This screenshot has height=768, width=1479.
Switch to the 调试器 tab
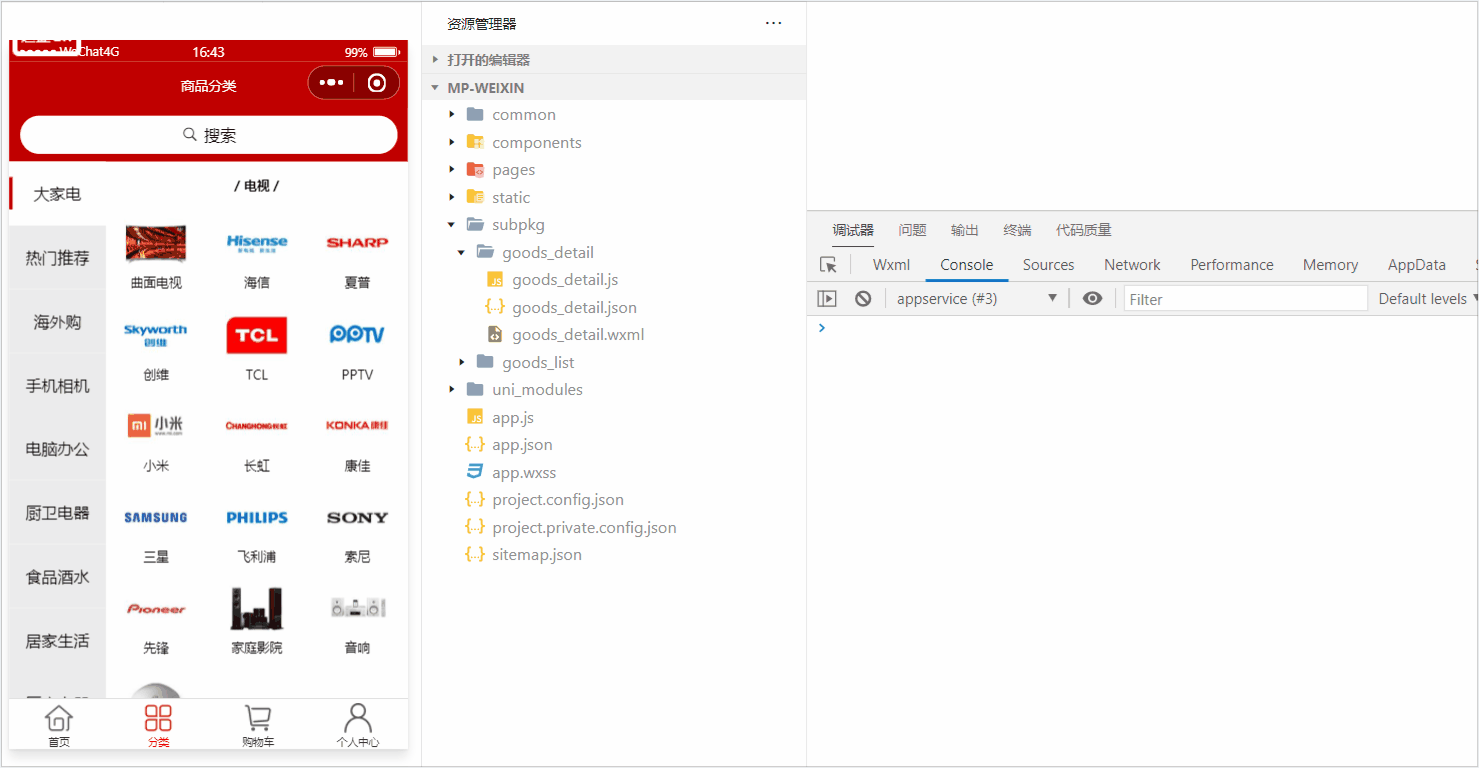[853, 230]
